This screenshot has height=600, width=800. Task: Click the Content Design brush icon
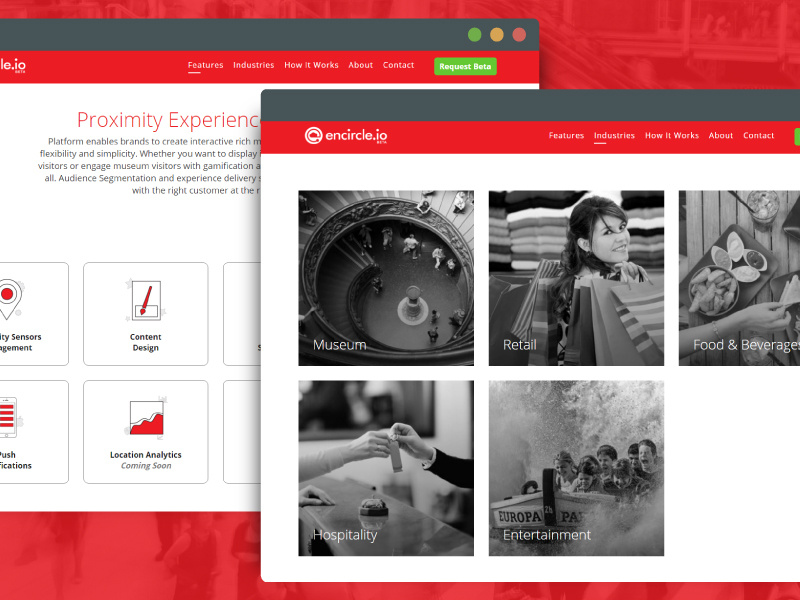click(x=146, y=301)
